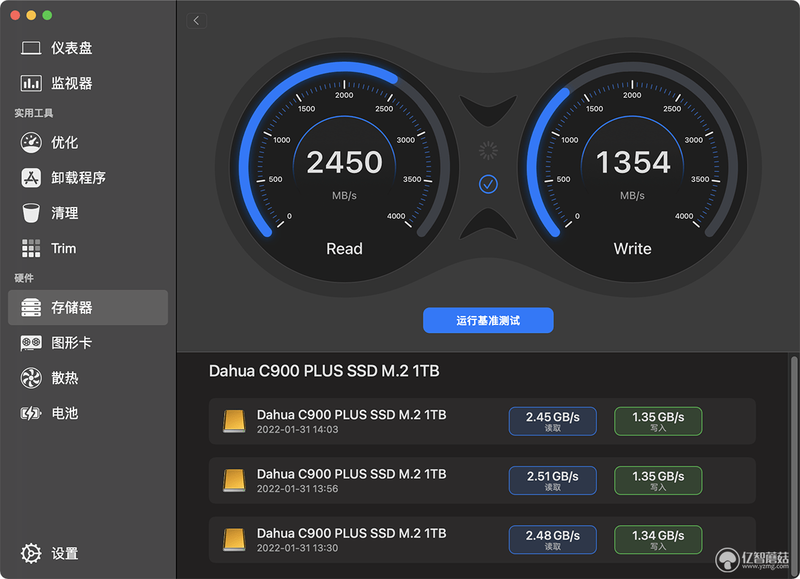Click drive icon of 13:30 benchmark result
The image size is (800, 579).
234,540
